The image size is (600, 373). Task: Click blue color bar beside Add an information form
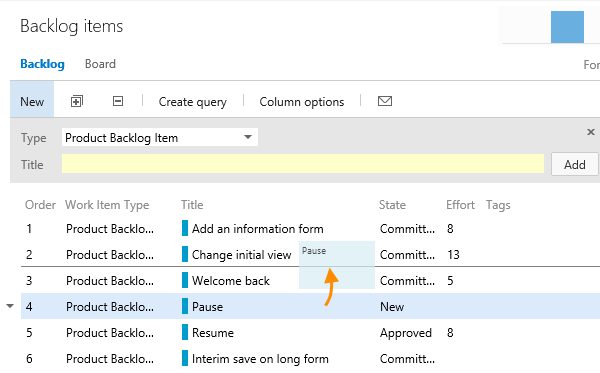[185, 228]
